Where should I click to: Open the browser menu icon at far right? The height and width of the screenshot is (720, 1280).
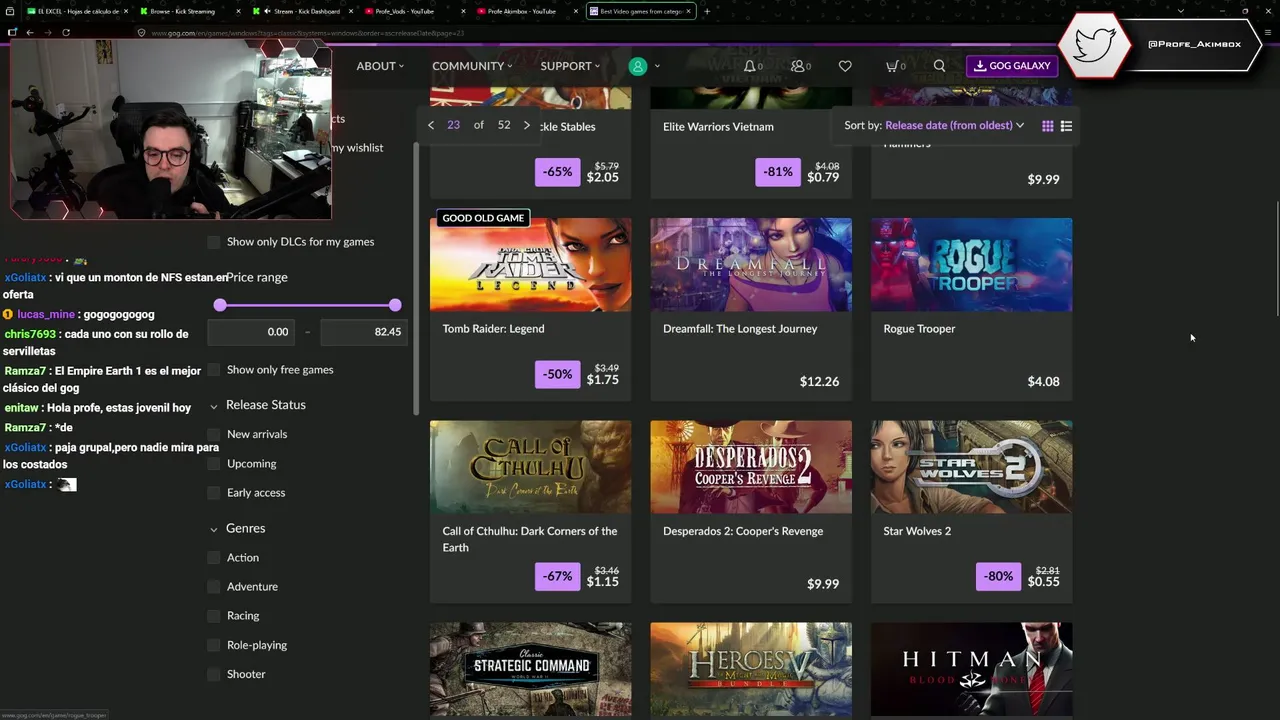click(x=1268, y=32)
